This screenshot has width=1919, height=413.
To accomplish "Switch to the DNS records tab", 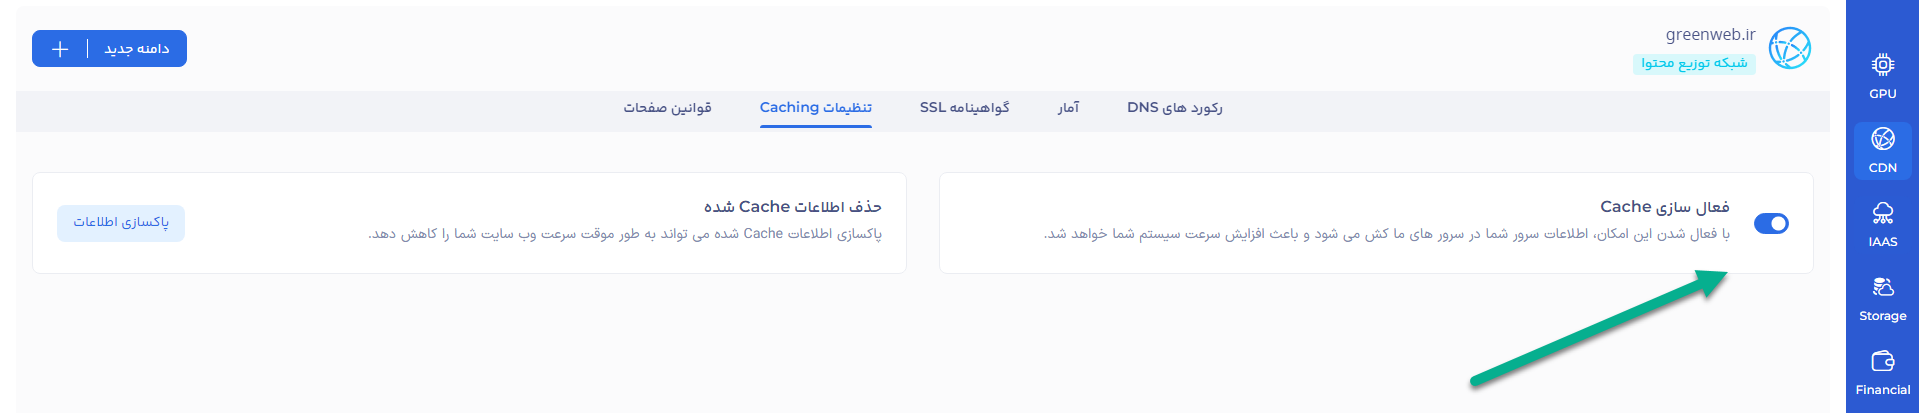I will coord(1174,108).
